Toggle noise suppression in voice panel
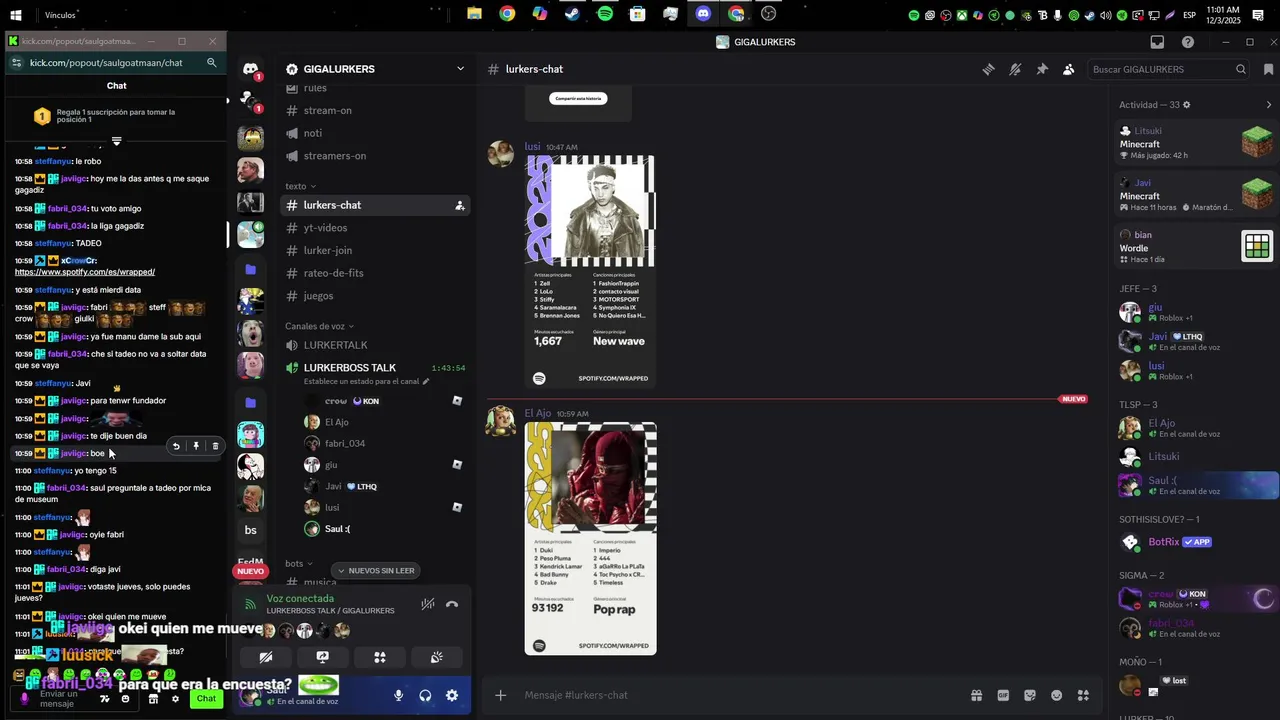This screenshot has width=1280, height=720. coord(427,604)
